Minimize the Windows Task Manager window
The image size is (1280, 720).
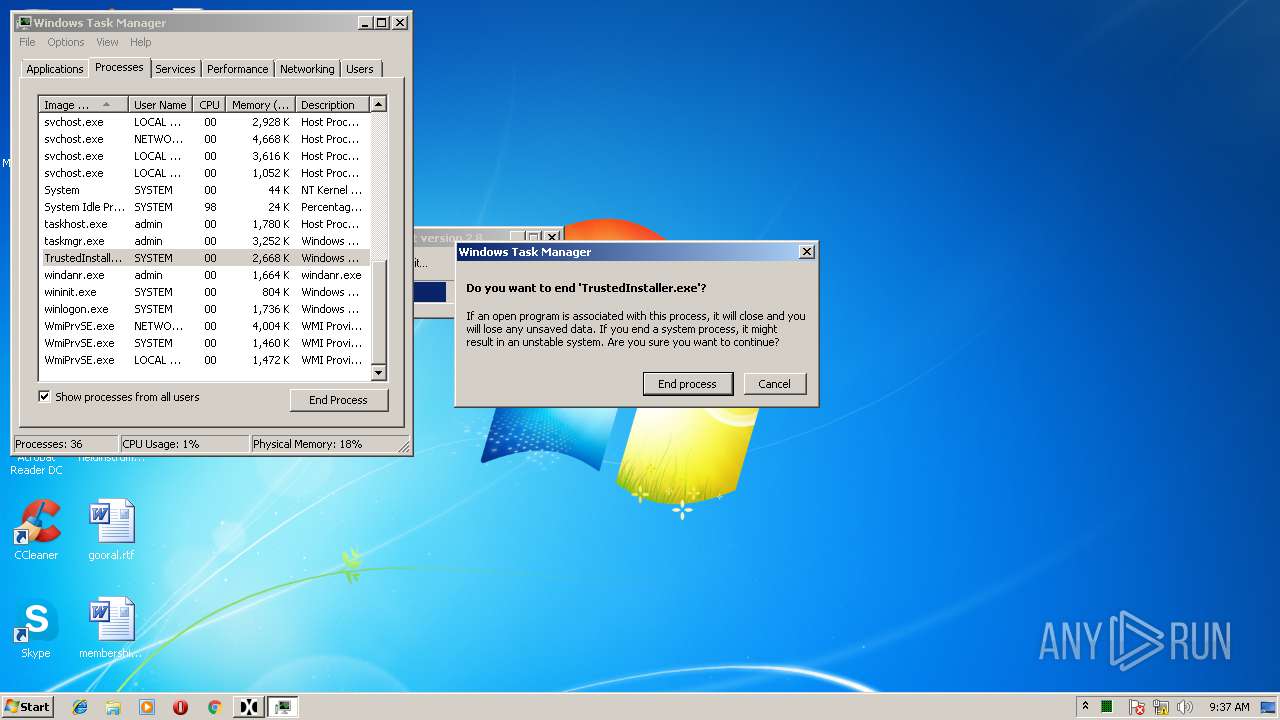pyautogui.click(x=364, y=22)
